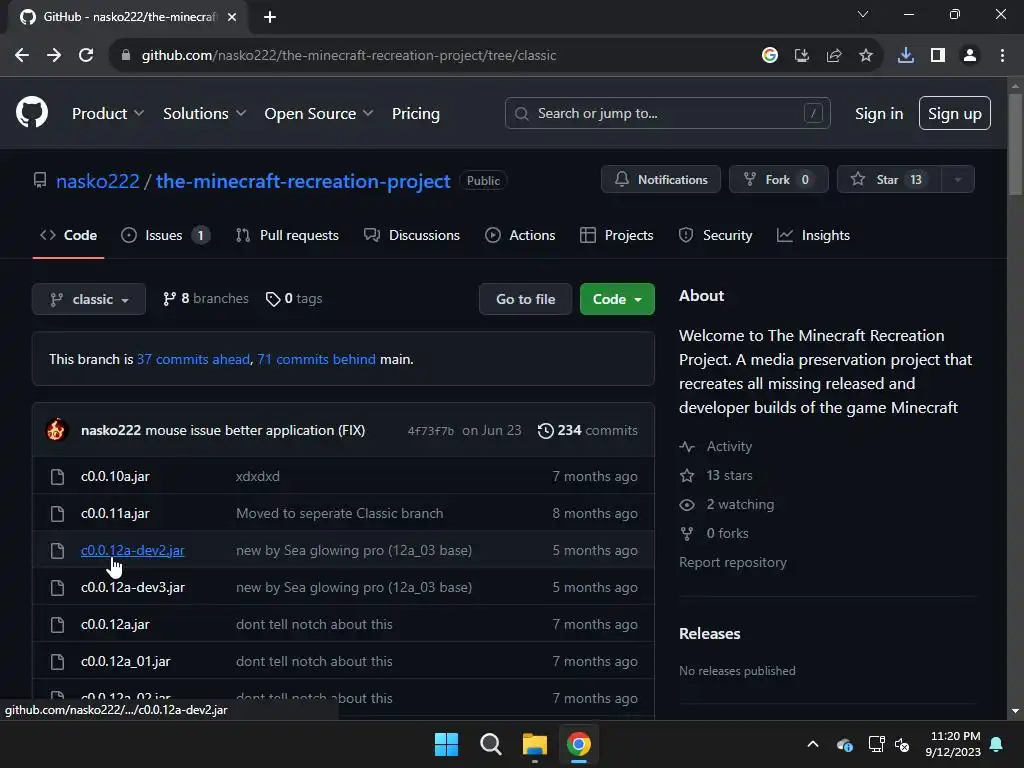Viewport: 1024px width, 768px height.
Task: View site info via the padlock icon
Action: click(126, 56)
